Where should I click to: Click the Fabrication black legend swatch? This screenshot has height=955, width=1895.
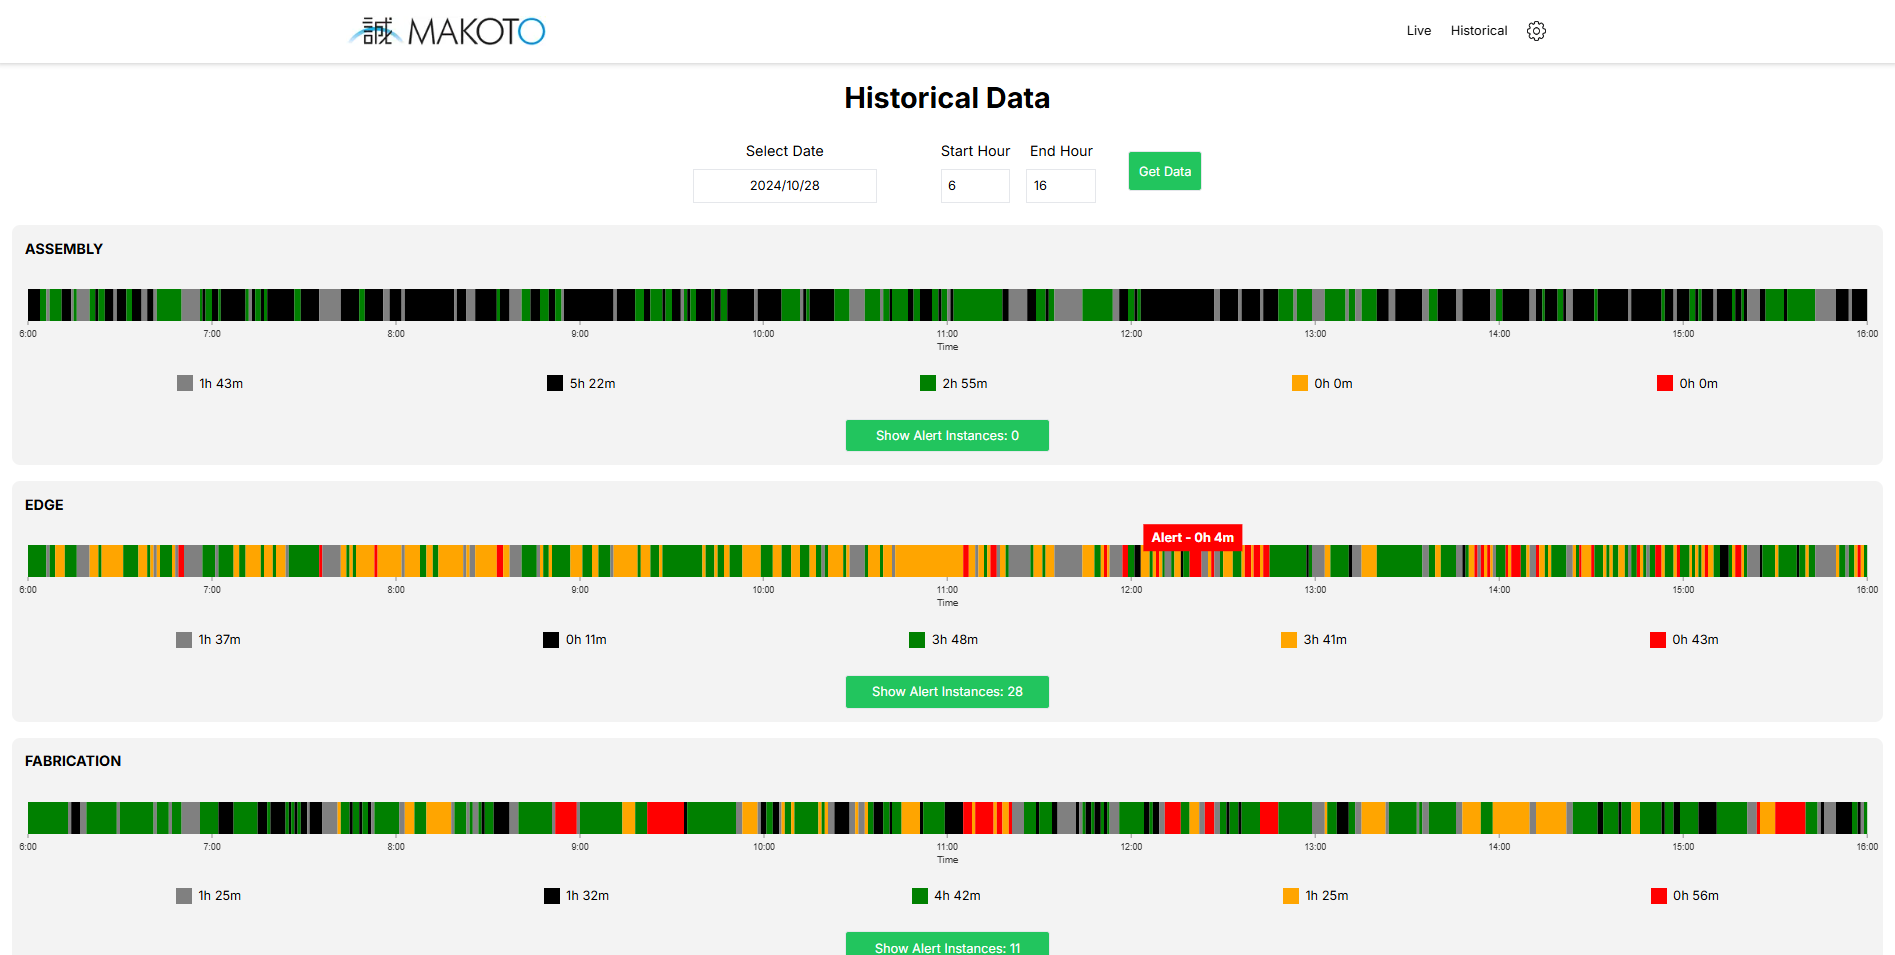(x=552, y=896)
